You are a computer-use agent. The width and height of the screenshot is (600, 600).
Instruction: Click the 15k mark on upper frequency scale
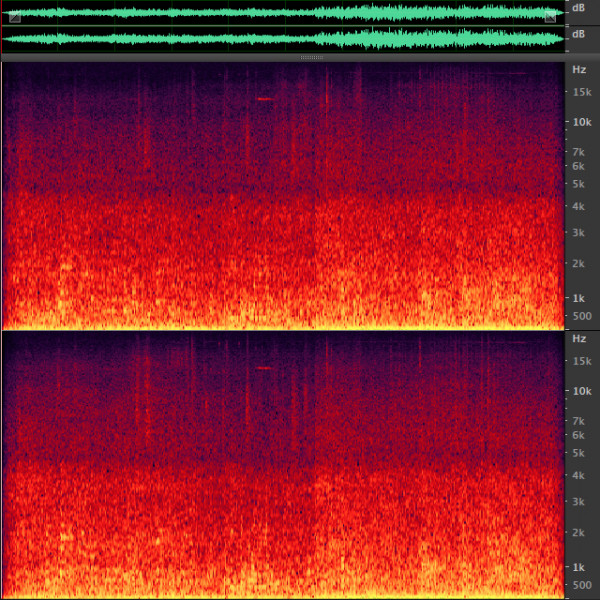pyautogui.click(x=582, y=92)
